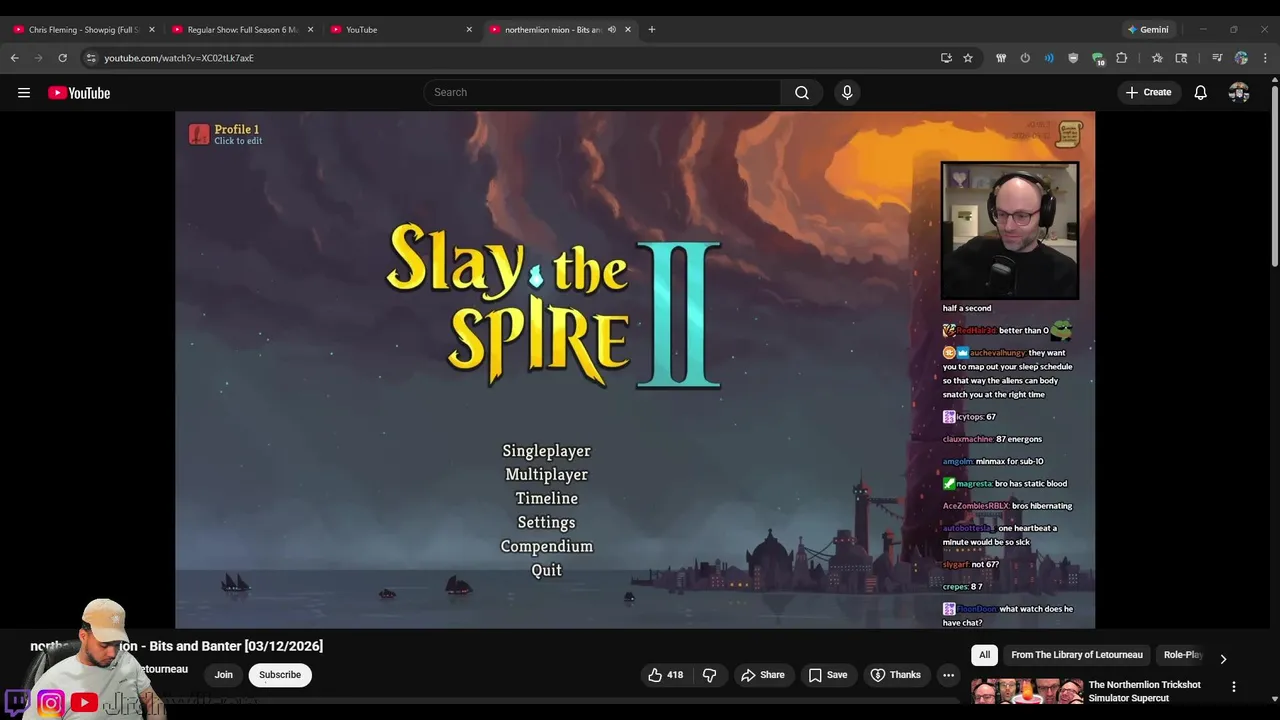Click Timeline in the video menu

(546, 499)
